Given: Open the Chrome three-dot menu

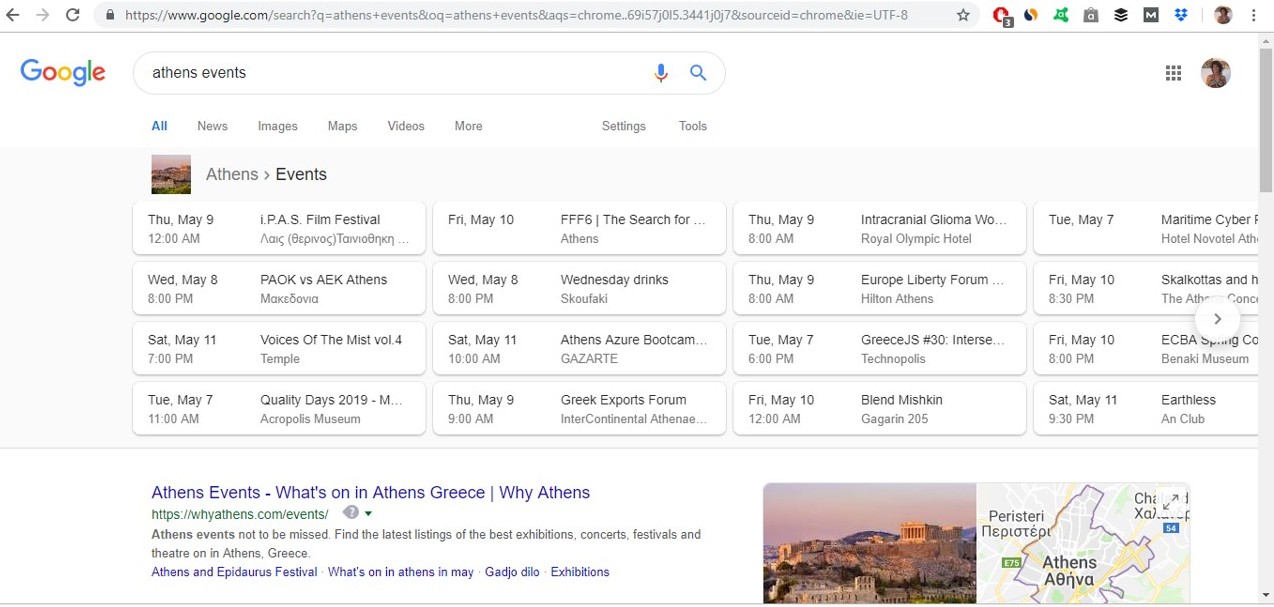Looking at the screenshot, I should (1254, 15).
